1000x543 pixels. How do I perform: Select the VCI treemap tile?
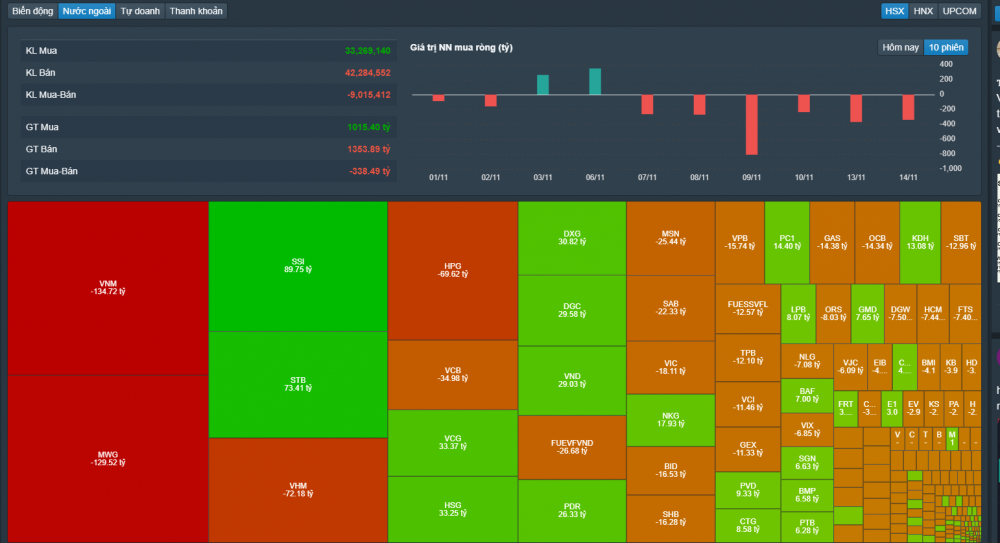click(747, 404)
